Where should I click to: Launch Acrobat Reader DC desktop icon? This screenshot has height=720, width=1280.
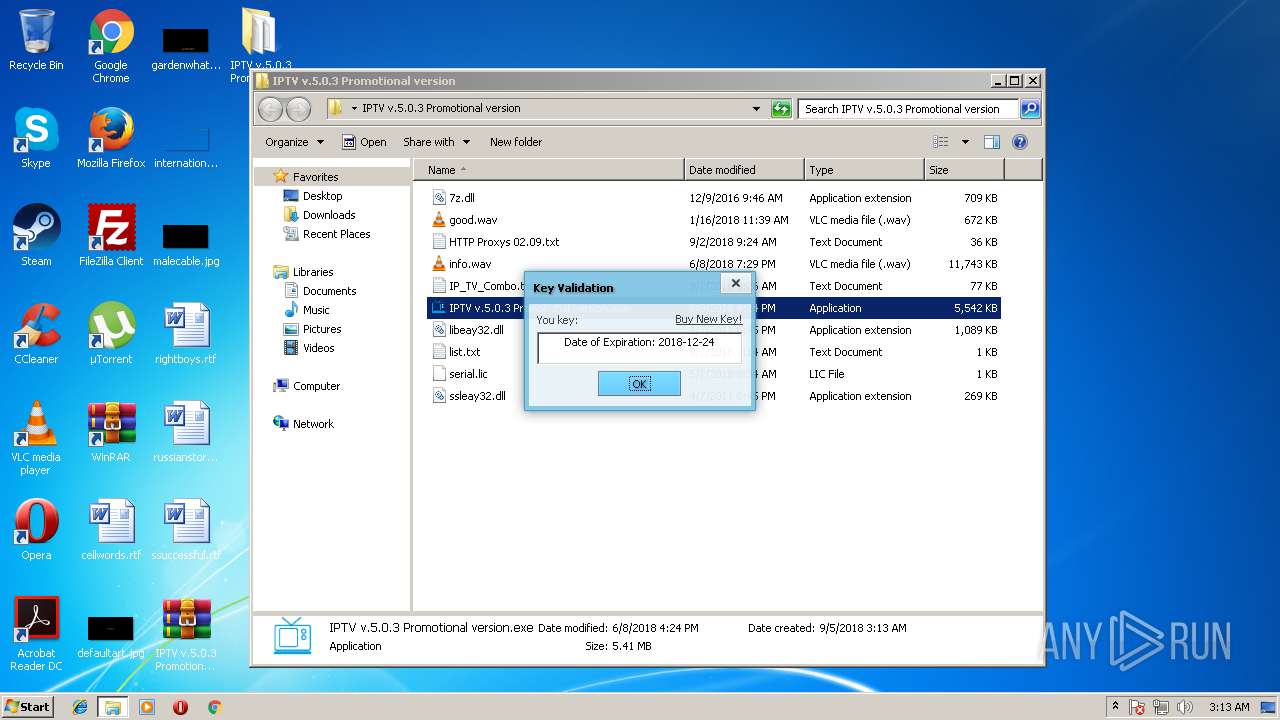[x=36, y=634]
